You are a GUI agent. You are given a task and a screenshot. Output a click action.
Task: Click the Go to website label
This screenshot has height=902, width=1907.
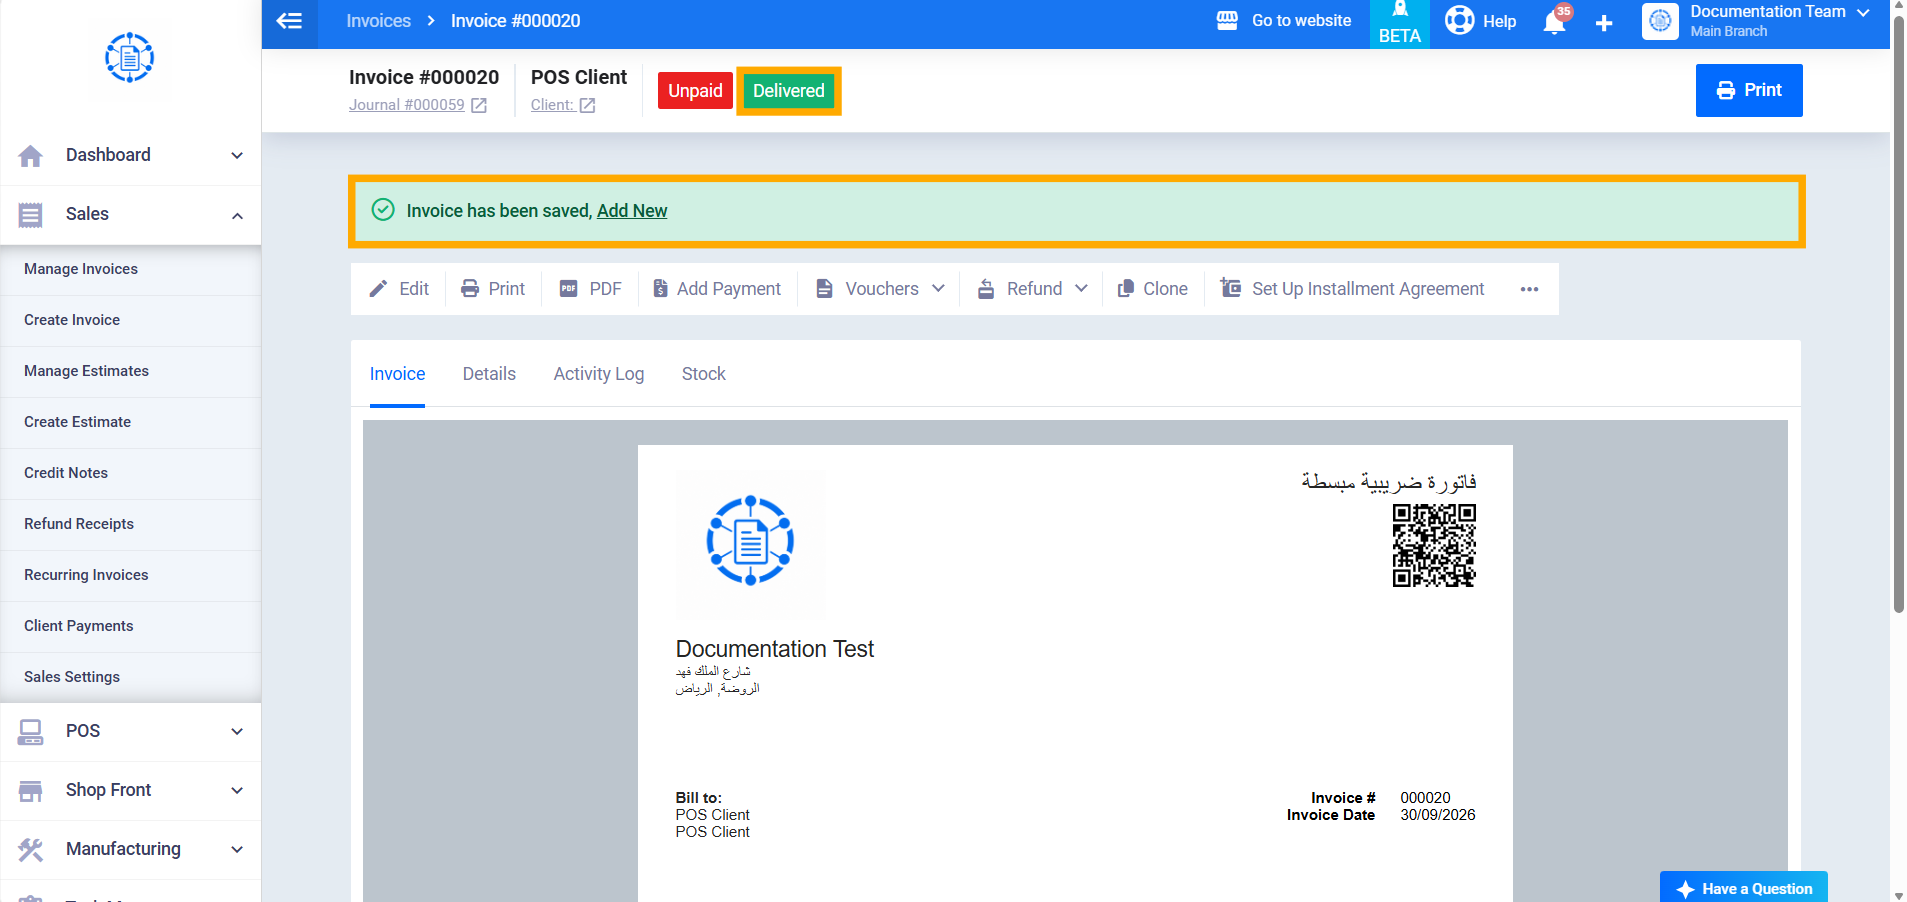coord(1301,20)
